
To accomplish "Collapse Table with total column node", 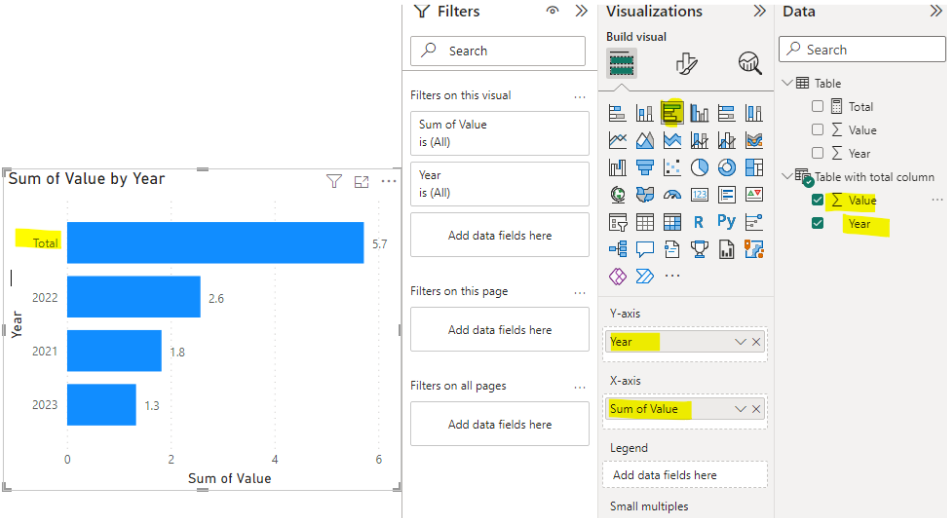I will pos(787,176).
